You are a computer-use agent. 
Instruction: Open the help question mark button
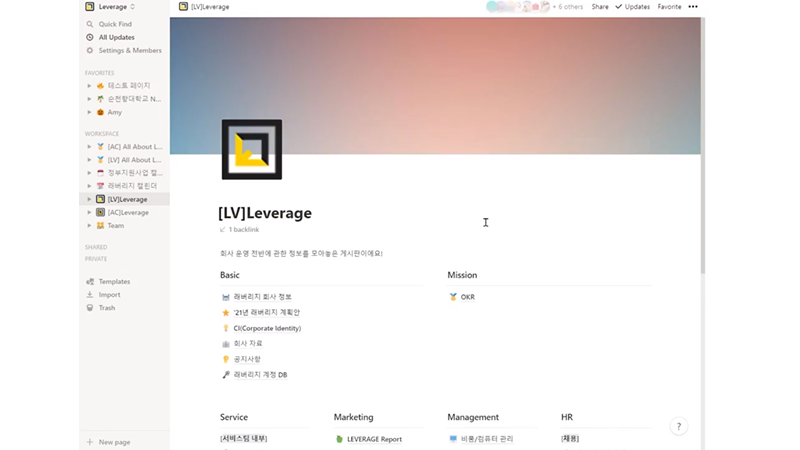[679, 427]
